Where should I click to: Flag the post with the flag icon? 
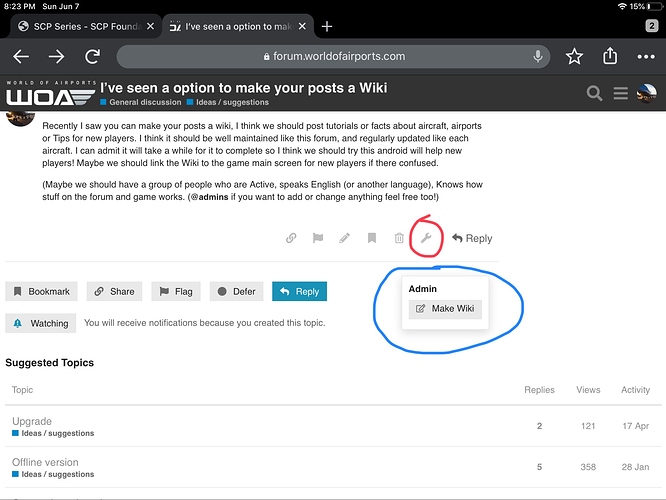(318, 238)
